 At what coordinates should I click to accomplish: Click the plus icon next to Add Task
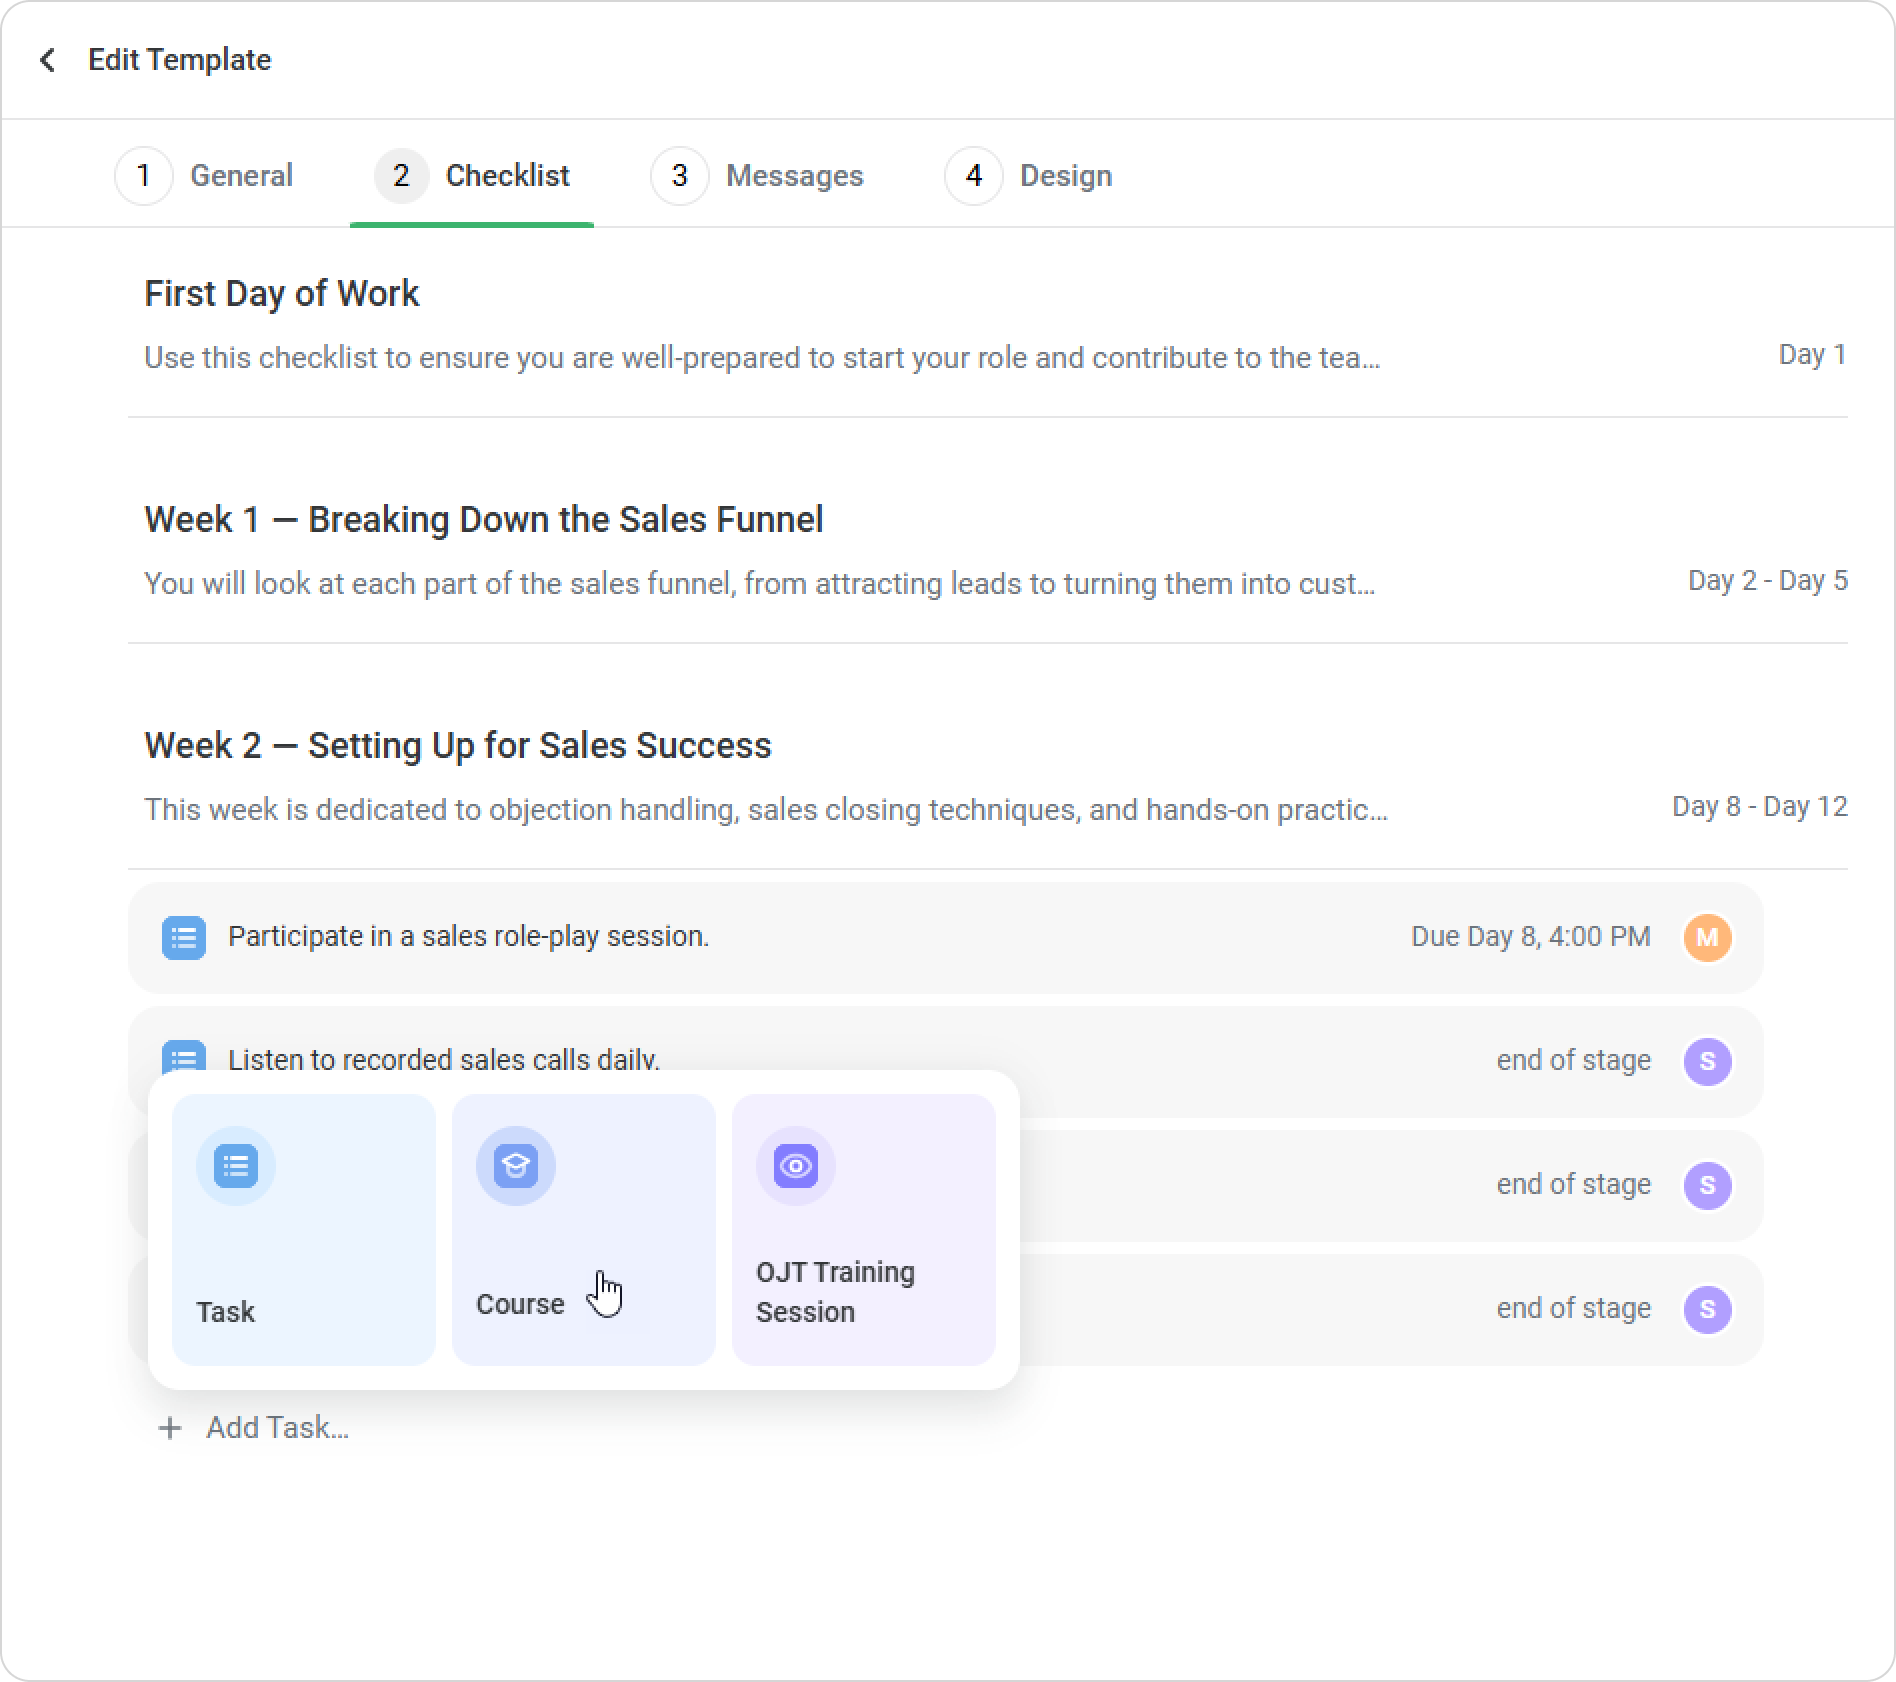click(x=170, y=1428)
